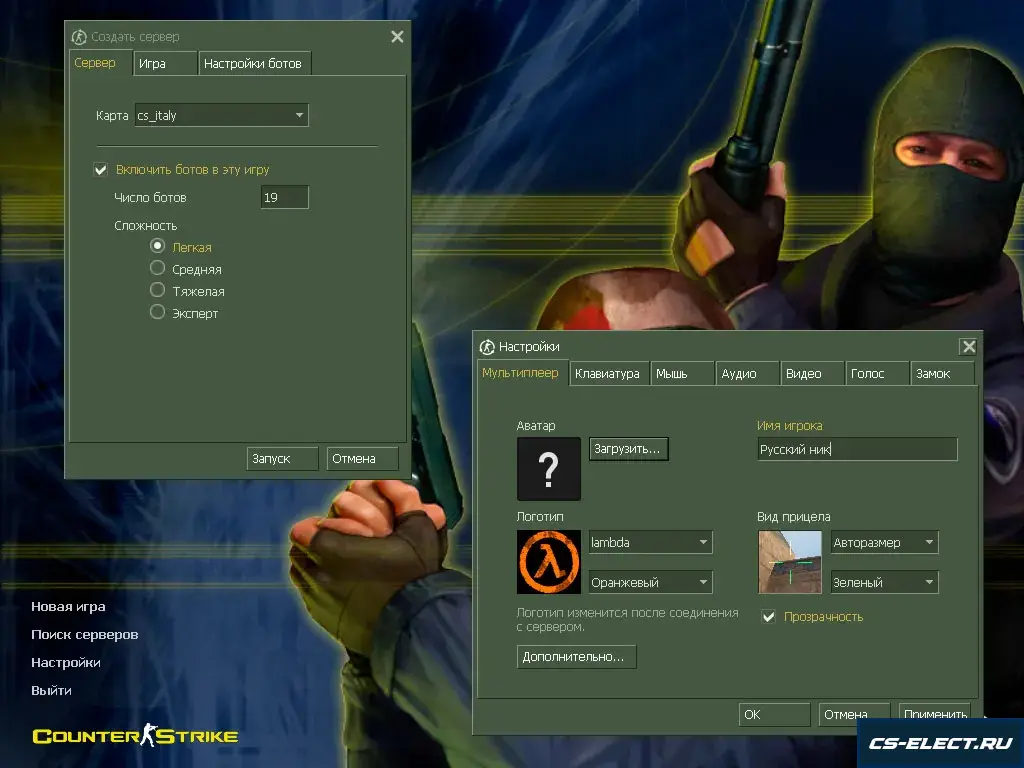This screenshot has height=768, width=1024.
Task: Open the Карта cs_italy dropdown
Action: coord(221,116)
